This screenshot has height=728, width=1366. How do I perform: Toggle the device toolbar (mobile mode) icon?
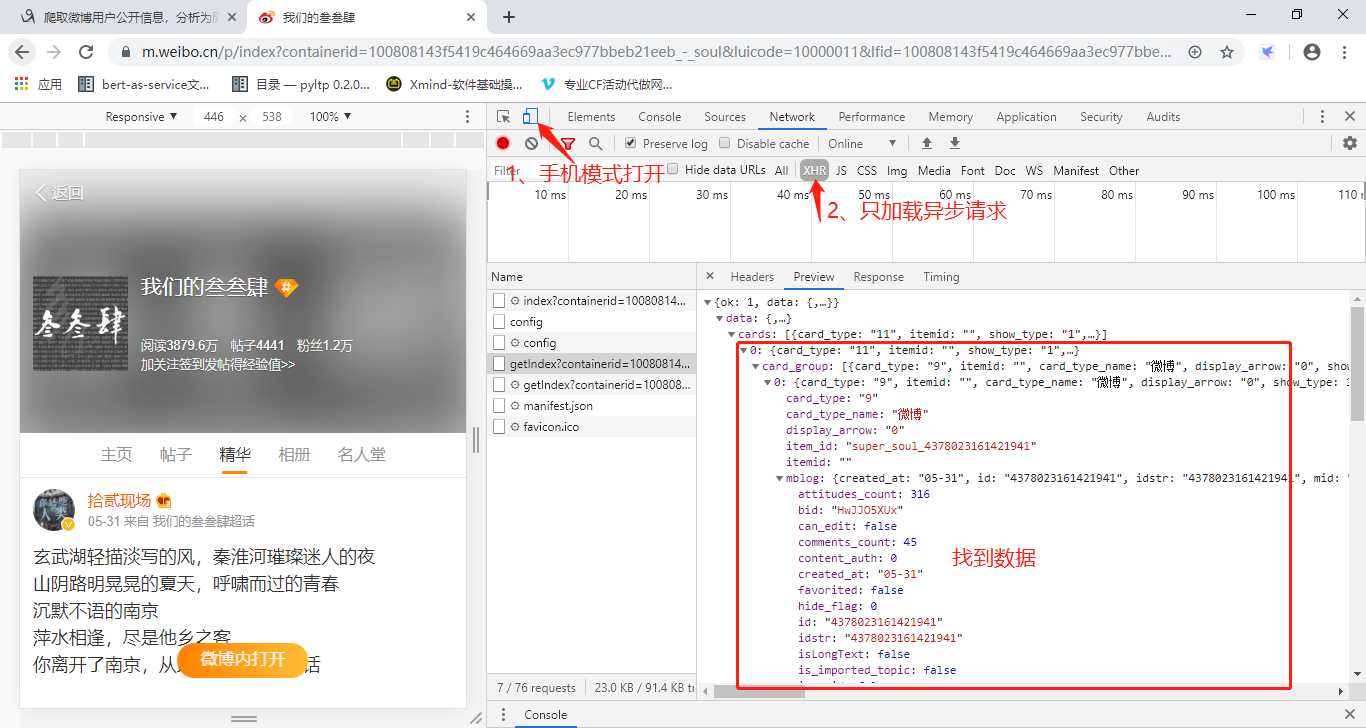point(531,117)
